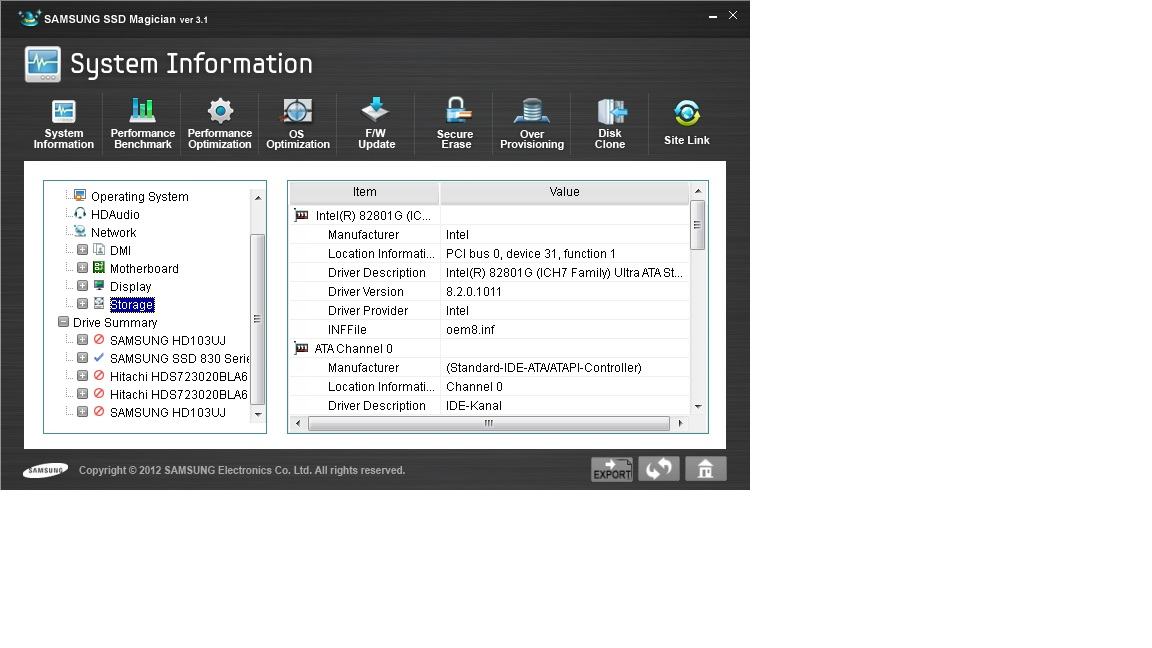1152x648 pixels.
Task: Launch Performance Benchmark tool
Action: [x=143, y=124]
